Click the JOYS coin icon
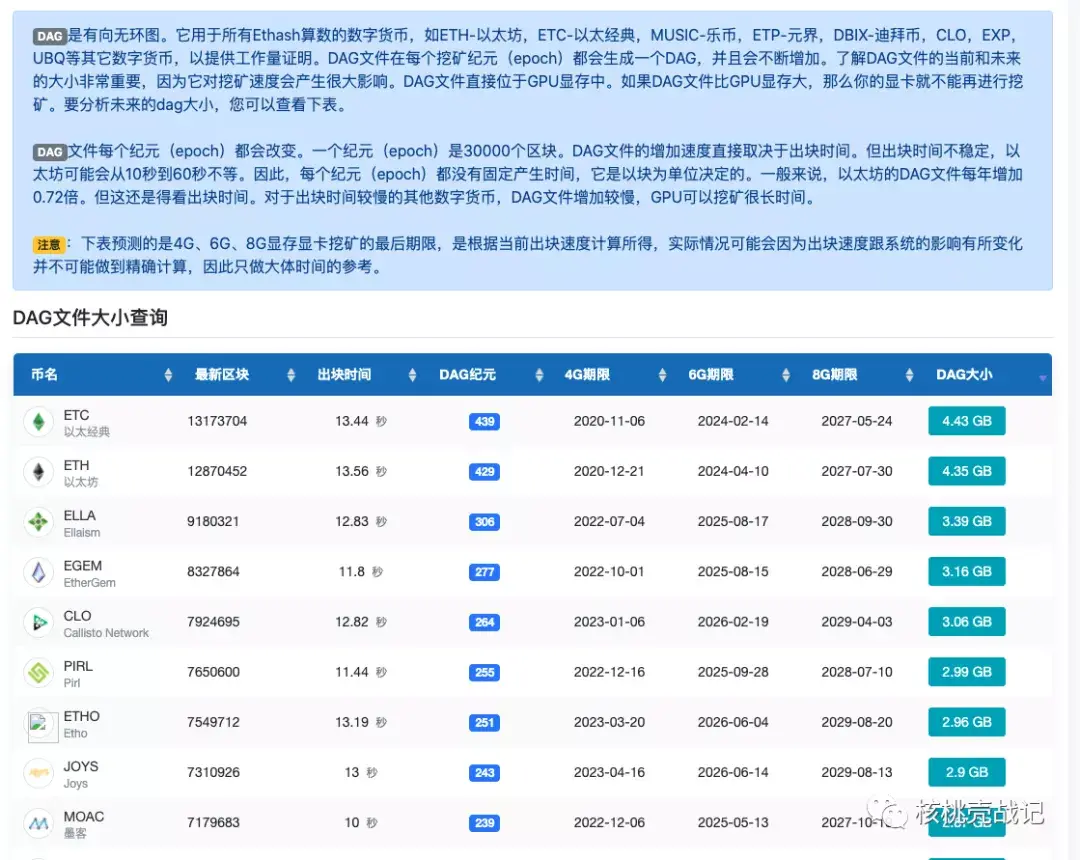This screenshot has height=860, width=1080. pos(40,772)
